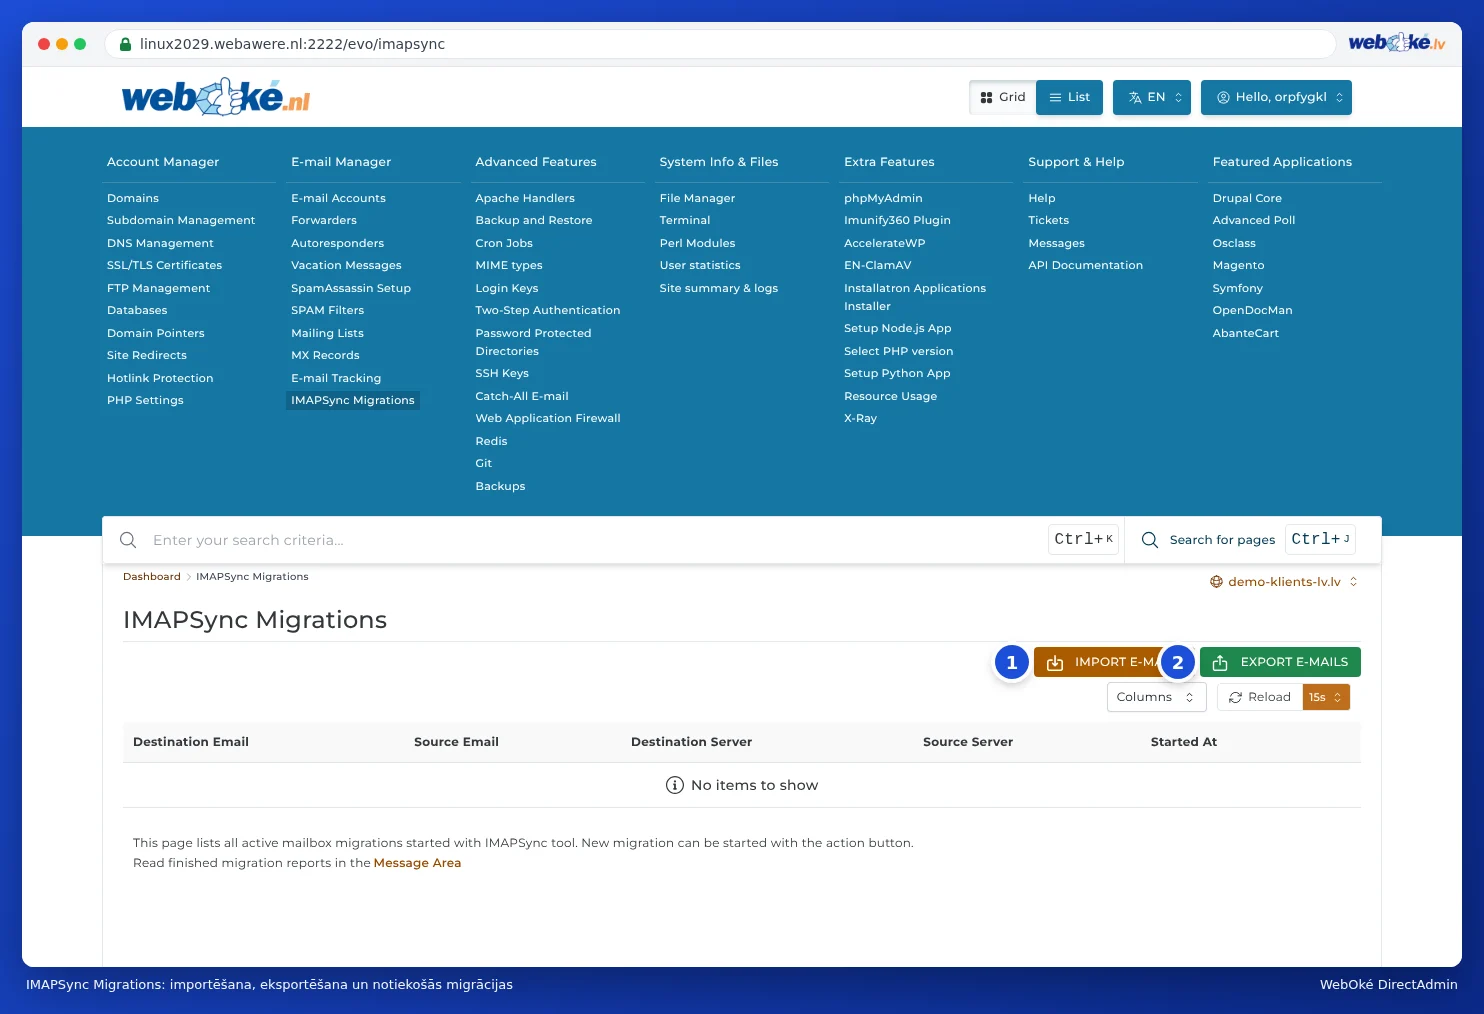Click the padlock icon in the address bar

click(126, 44)
